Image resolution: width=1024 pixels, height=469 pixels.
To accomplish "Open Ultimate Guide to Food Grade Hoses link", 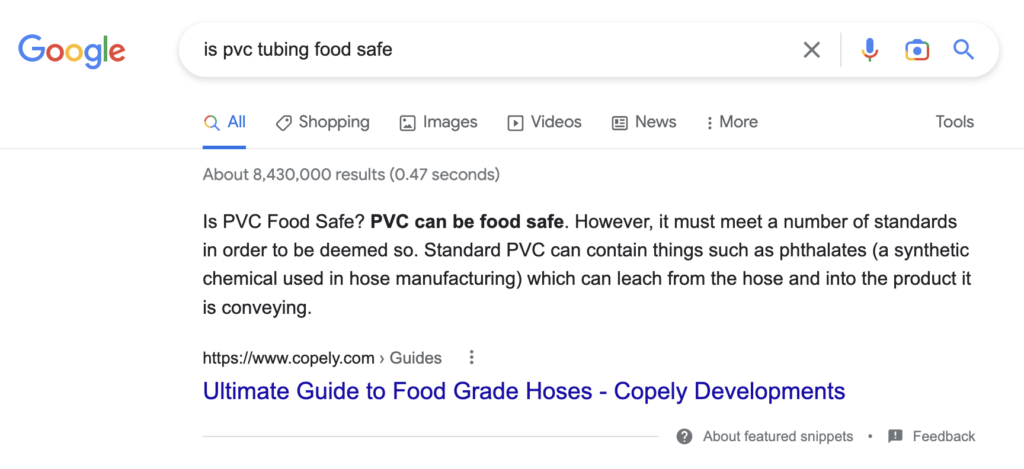I will (x=524, y=390).
